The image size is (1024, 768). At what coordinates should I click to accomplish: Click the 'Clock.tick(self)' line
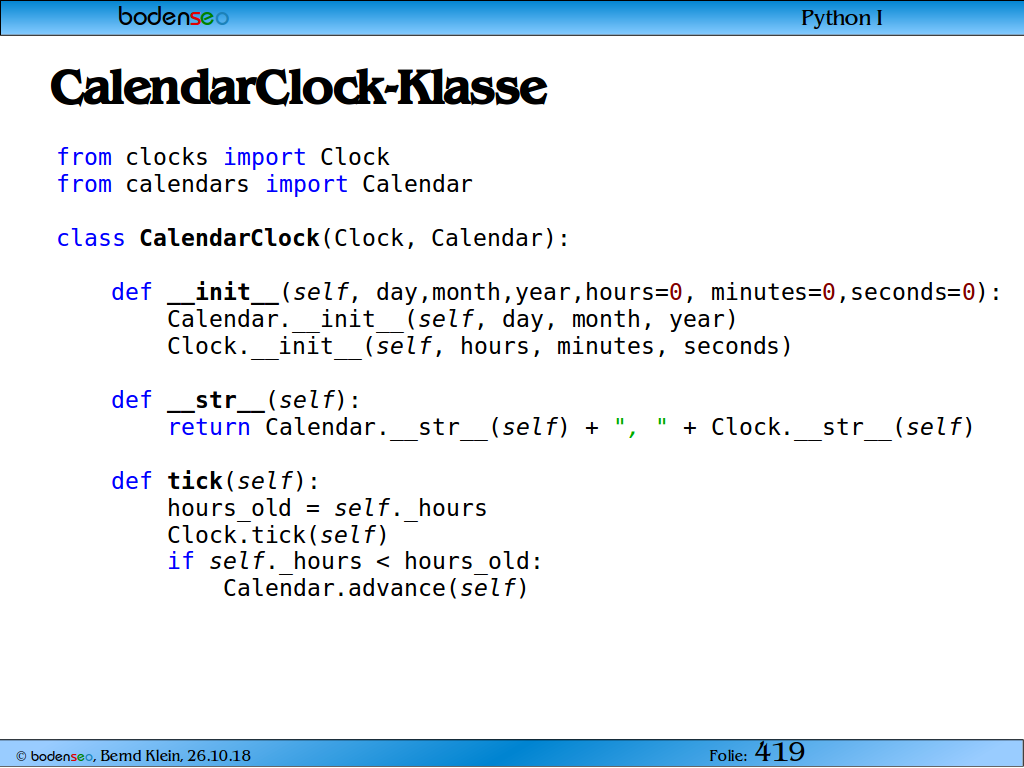coord(278,535)
